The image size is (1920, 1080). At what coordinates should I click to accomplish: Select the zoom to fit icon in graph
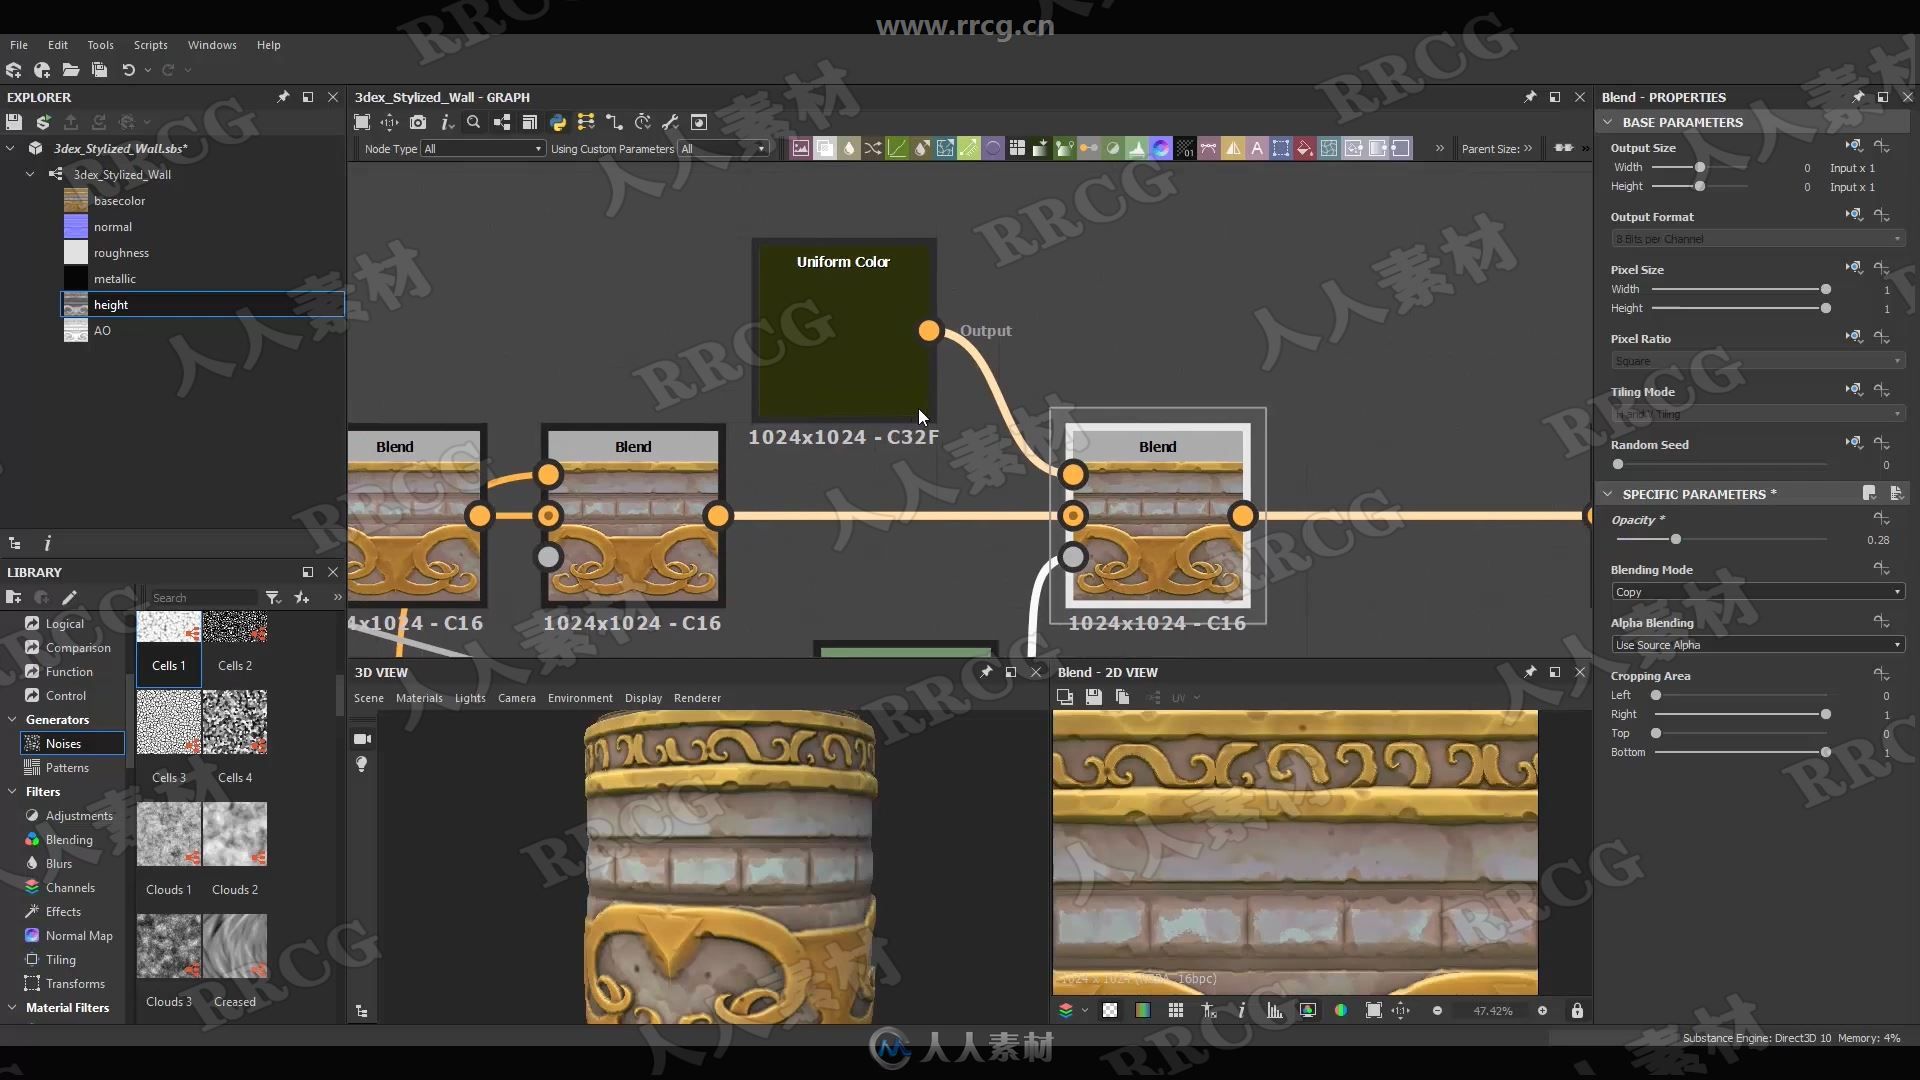[x=363, y=121]
